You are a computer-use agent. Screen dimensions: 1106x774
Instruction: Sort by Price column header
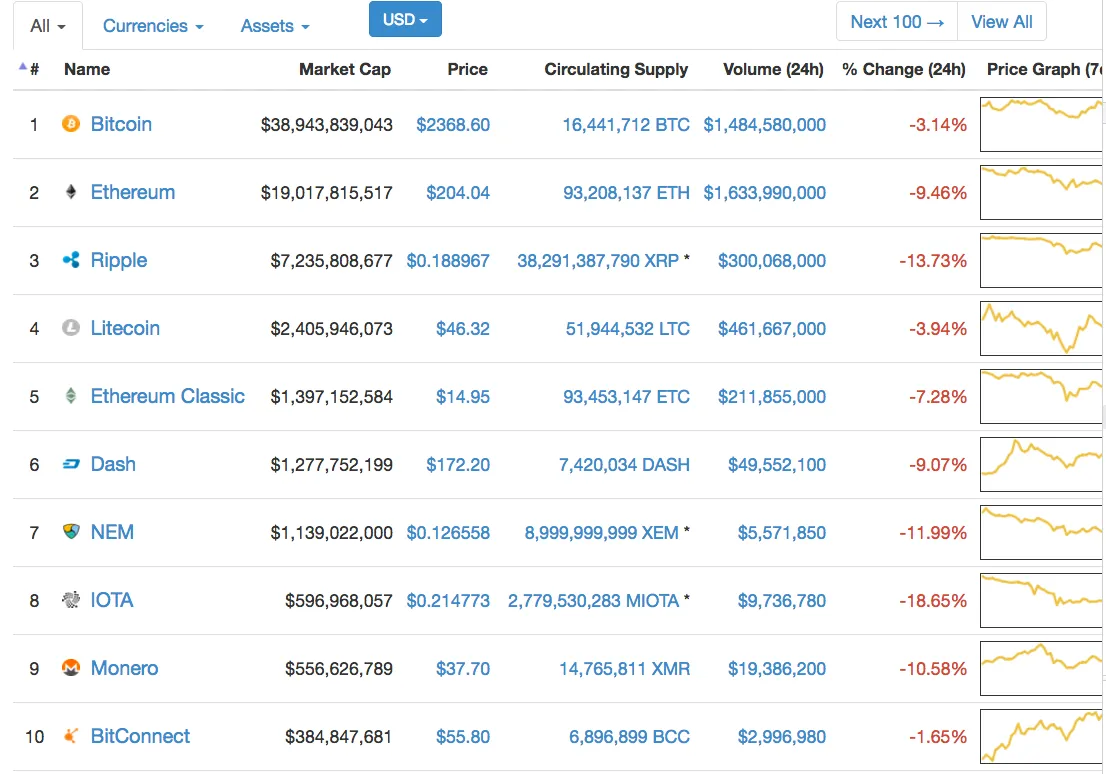(468, 69)
